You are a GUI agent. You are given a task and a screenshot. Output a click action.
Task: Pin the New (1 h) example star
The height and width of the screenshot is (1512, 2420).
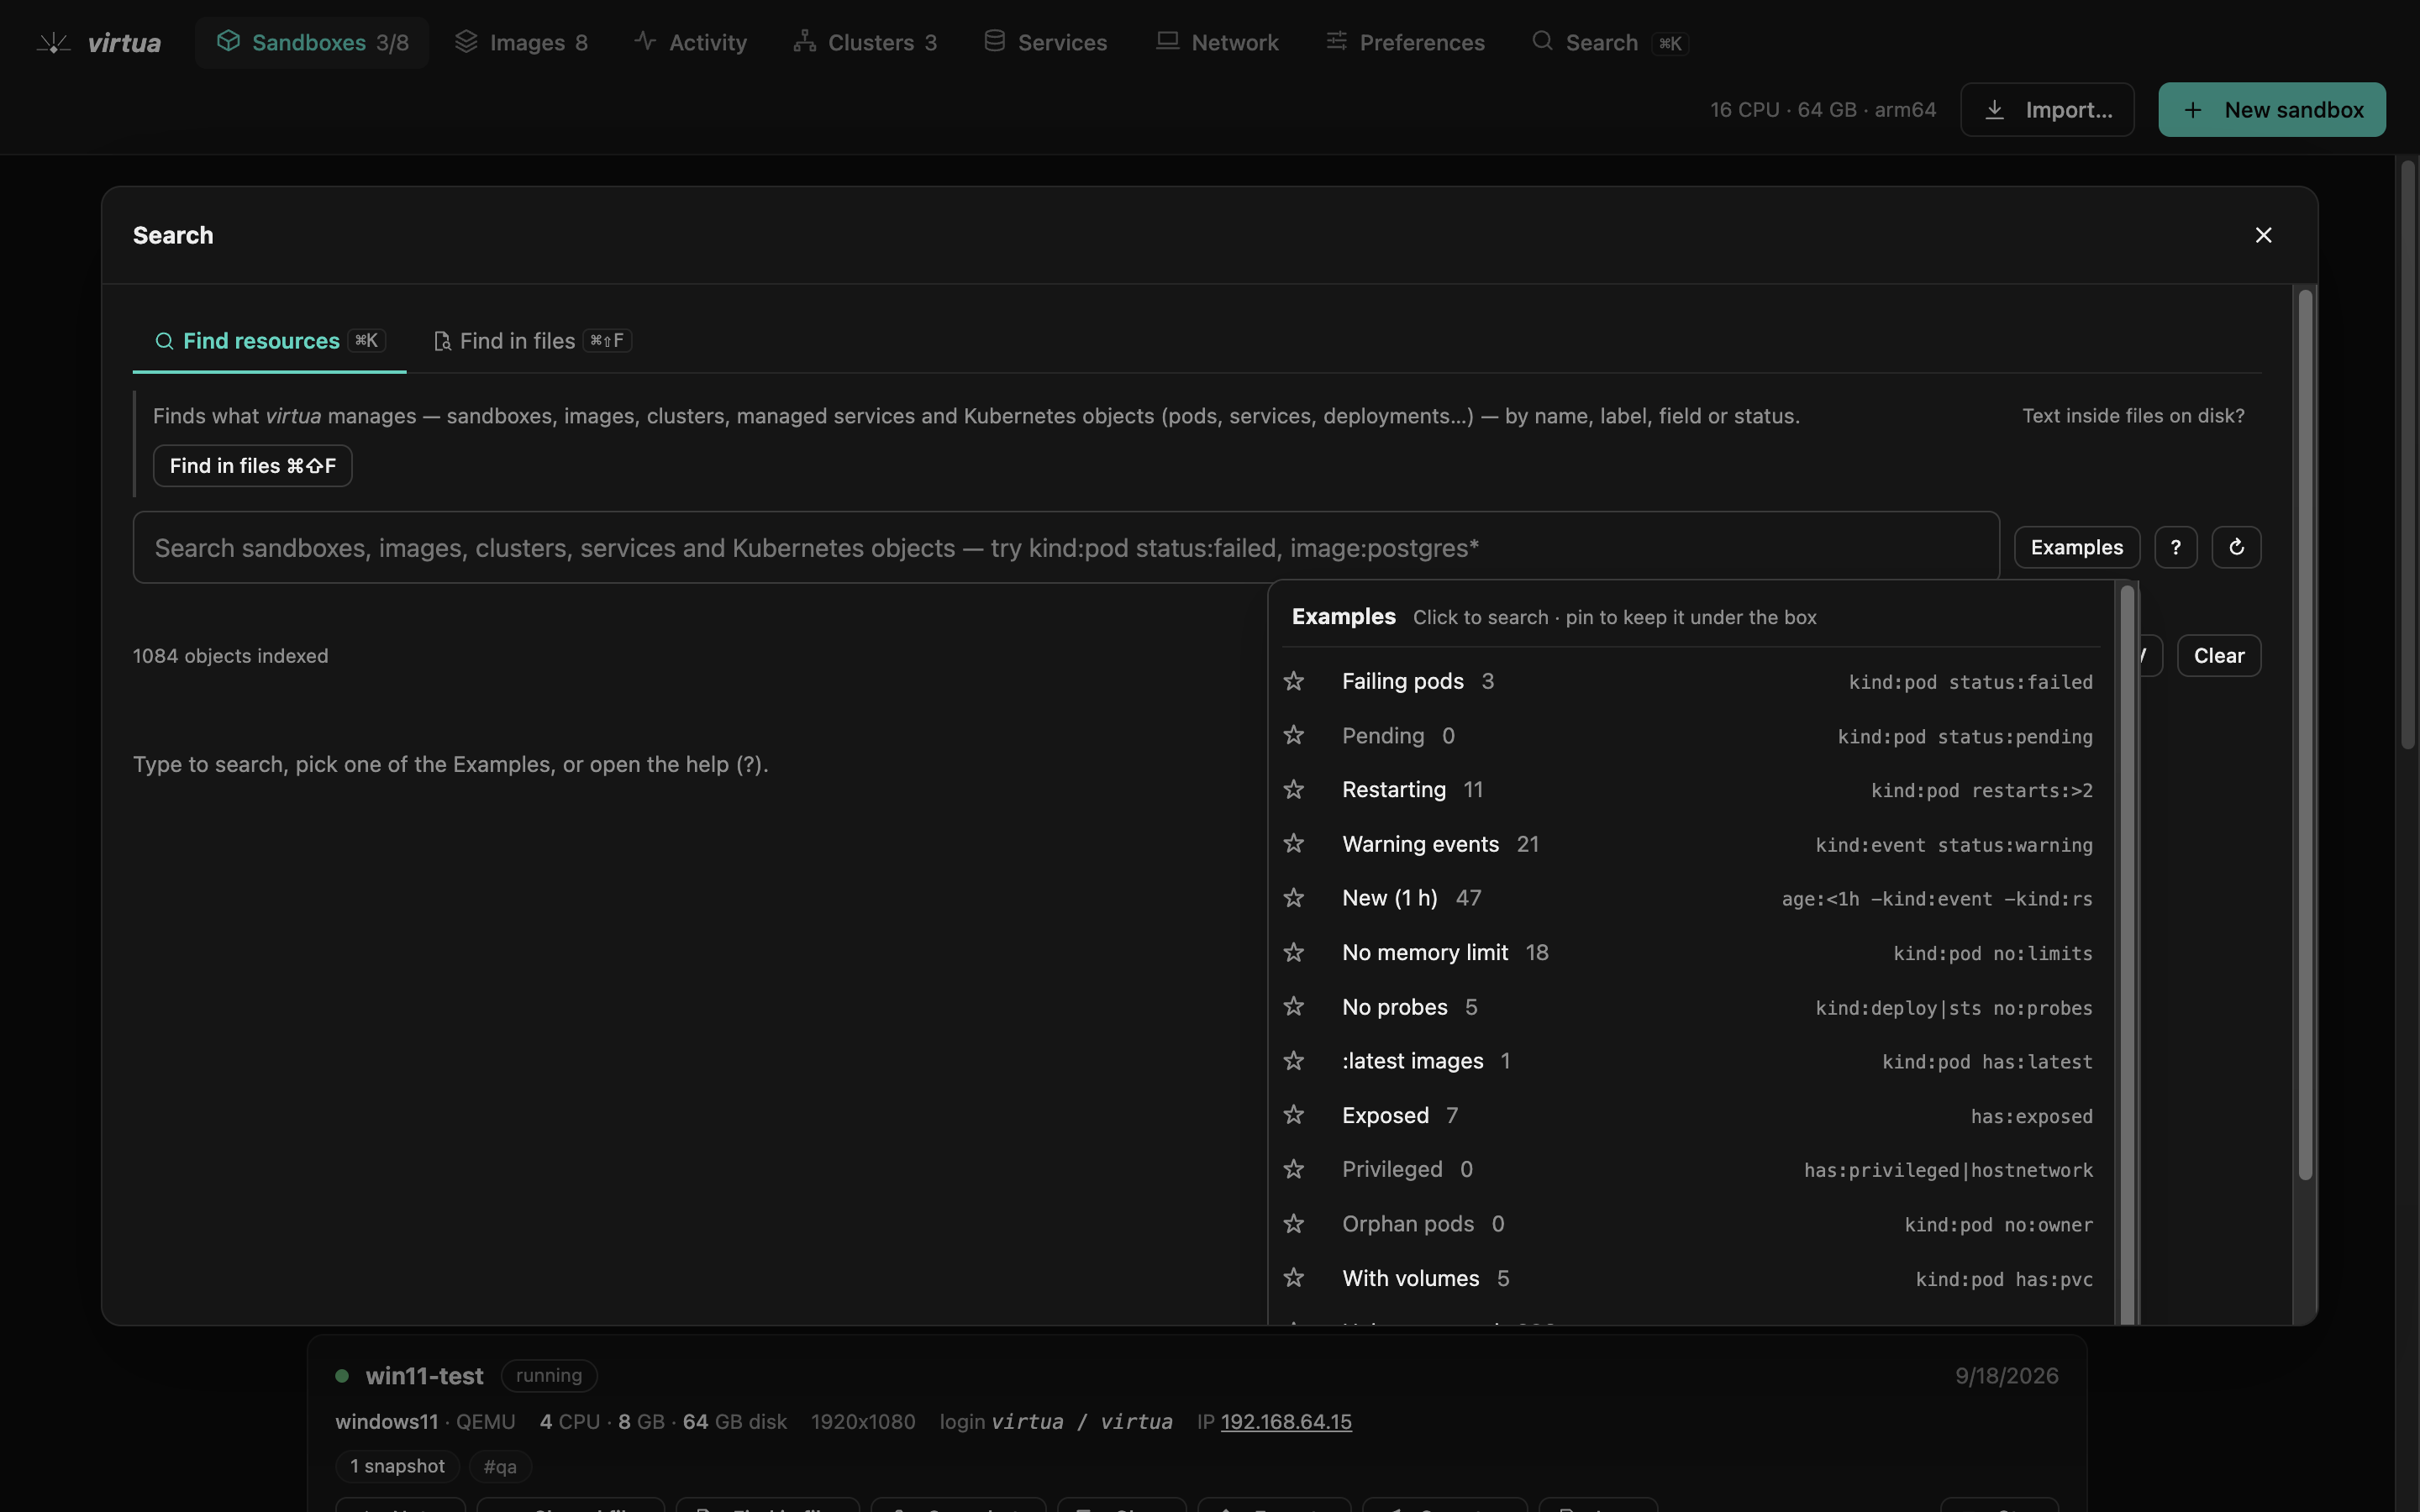click(1294, 898)
